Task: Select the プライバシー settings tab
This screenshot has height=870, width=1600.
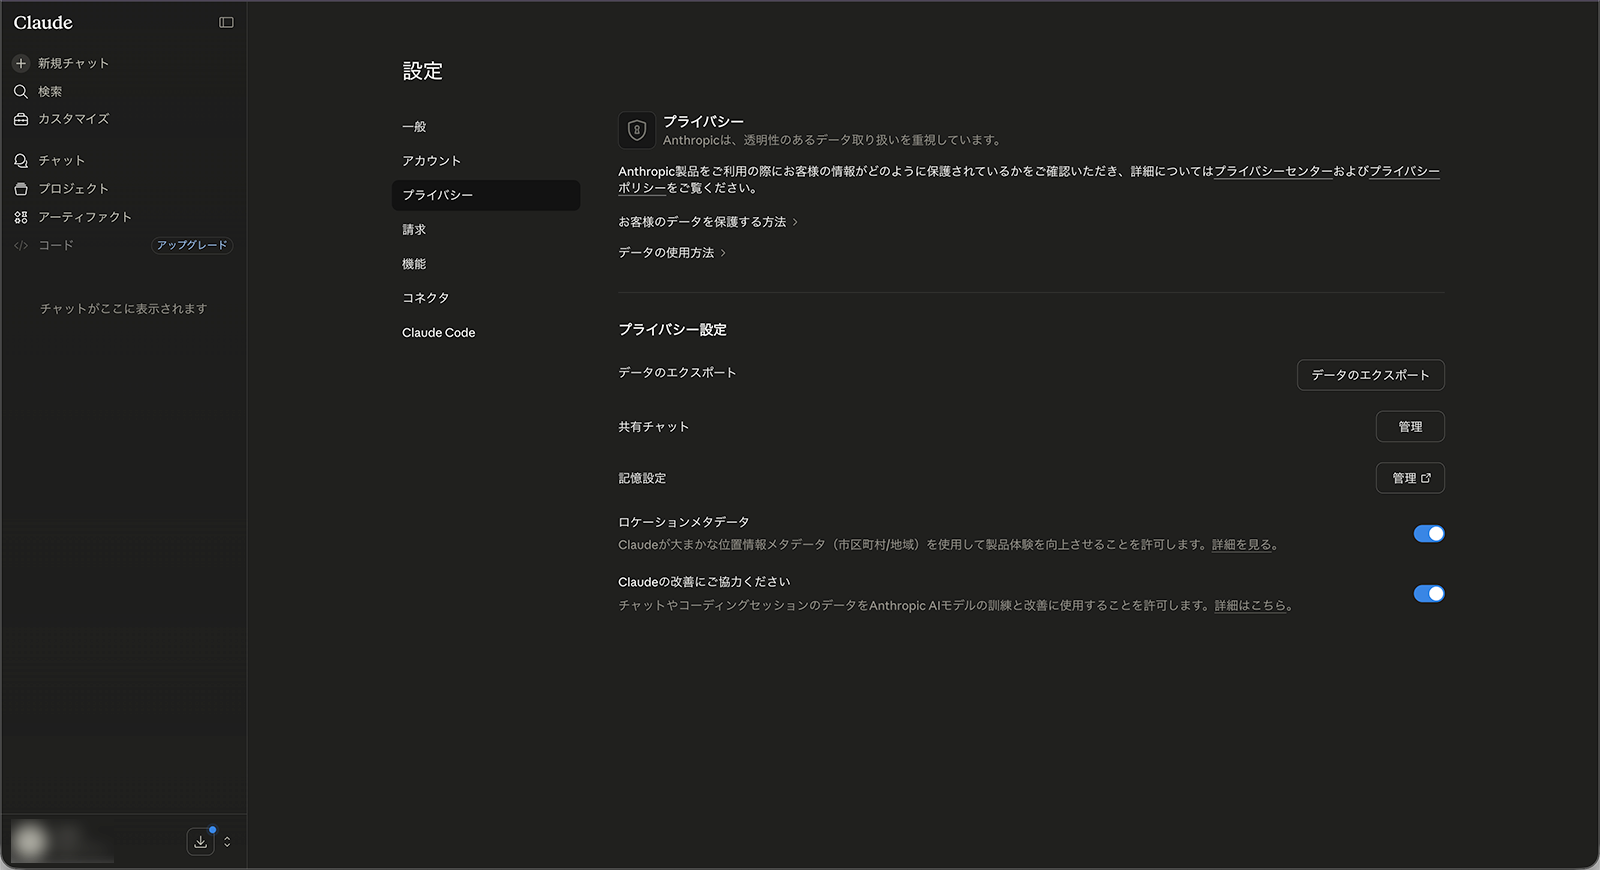Action: [486, 195]
